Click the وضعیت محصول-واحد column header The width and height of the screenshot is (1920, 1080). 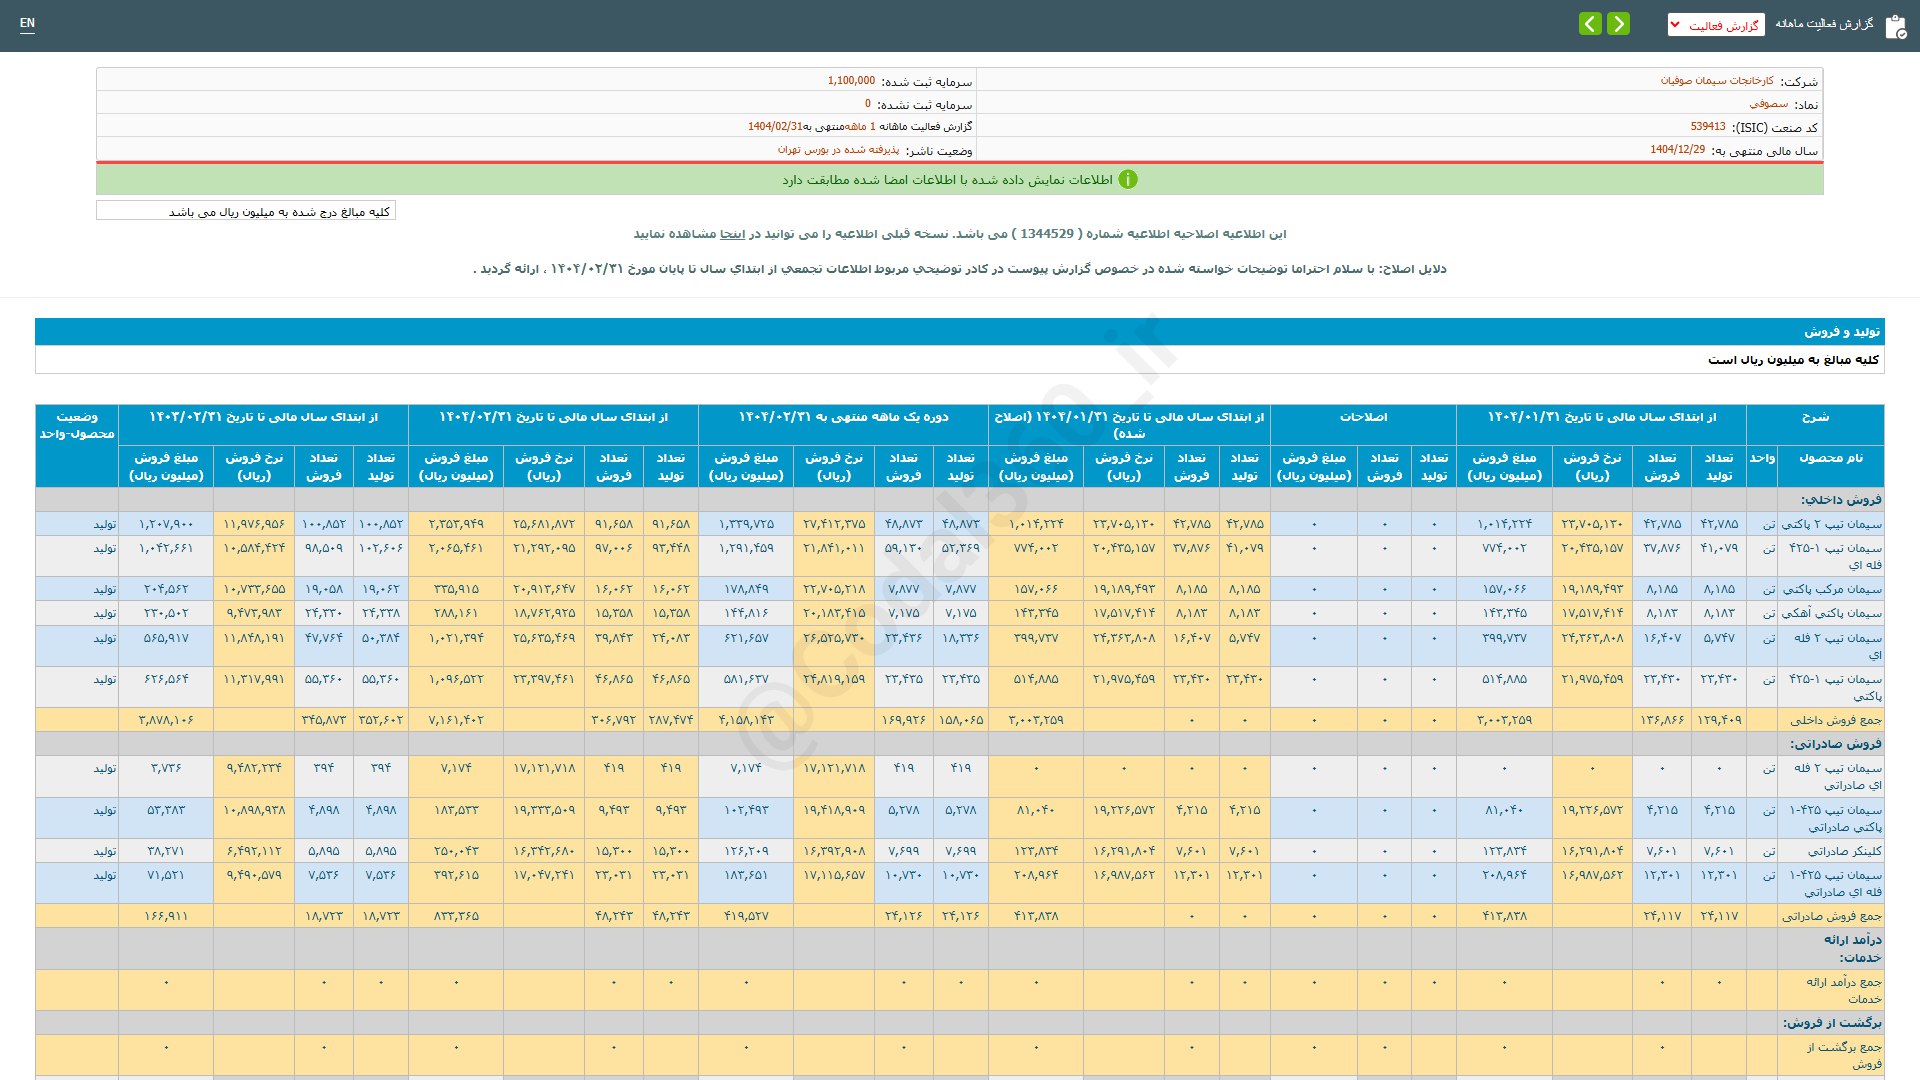(x=77, y=425)
